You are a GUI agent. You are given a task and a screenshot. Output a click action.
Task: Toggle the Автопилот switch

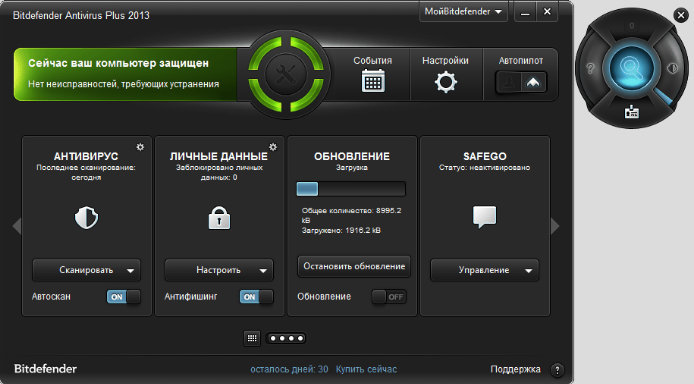pos(520,82)
